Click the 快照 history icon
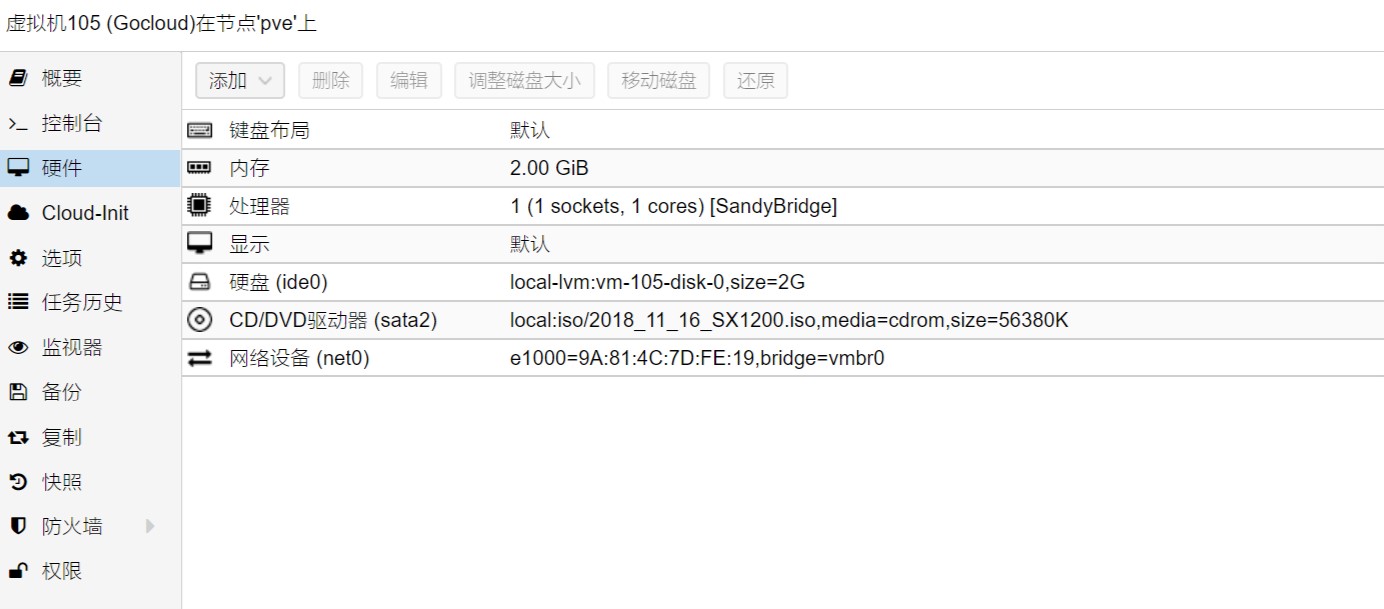This screenshot has height=609, width=1384. coord(18,482)
